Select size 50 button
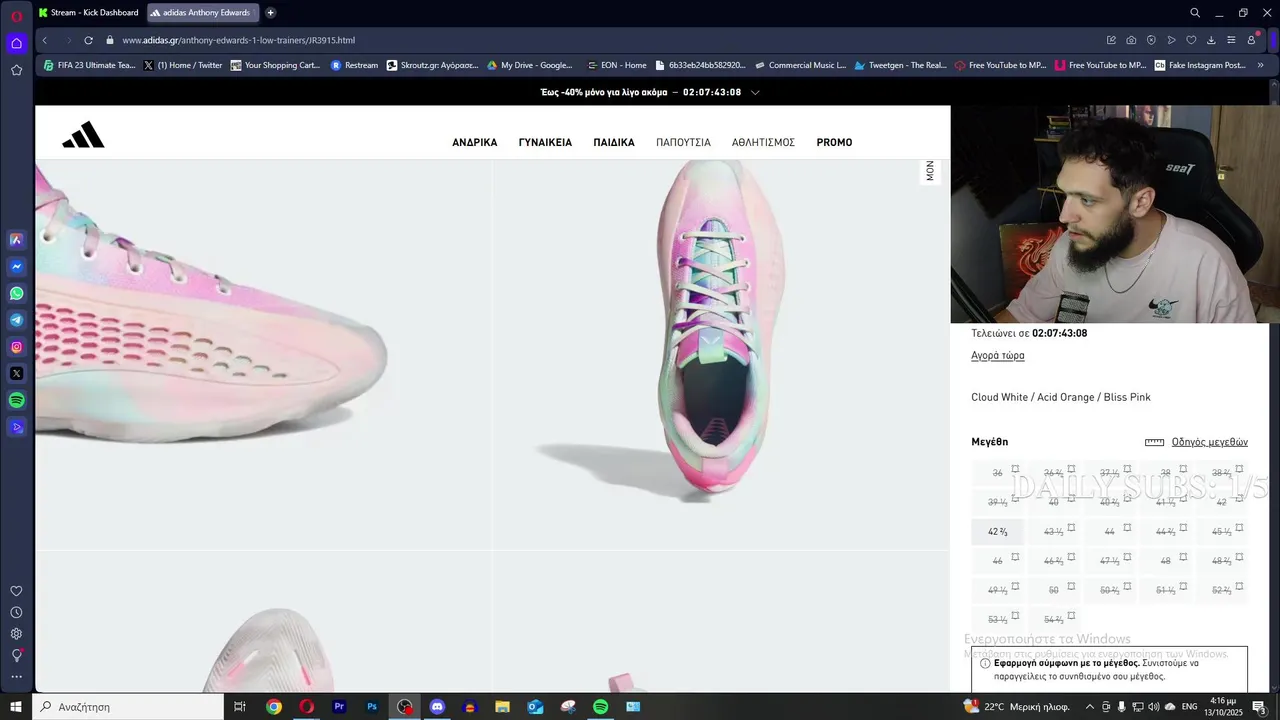Image resolution: width=1280 pixels, height=720 pixels. [1053, 590]
